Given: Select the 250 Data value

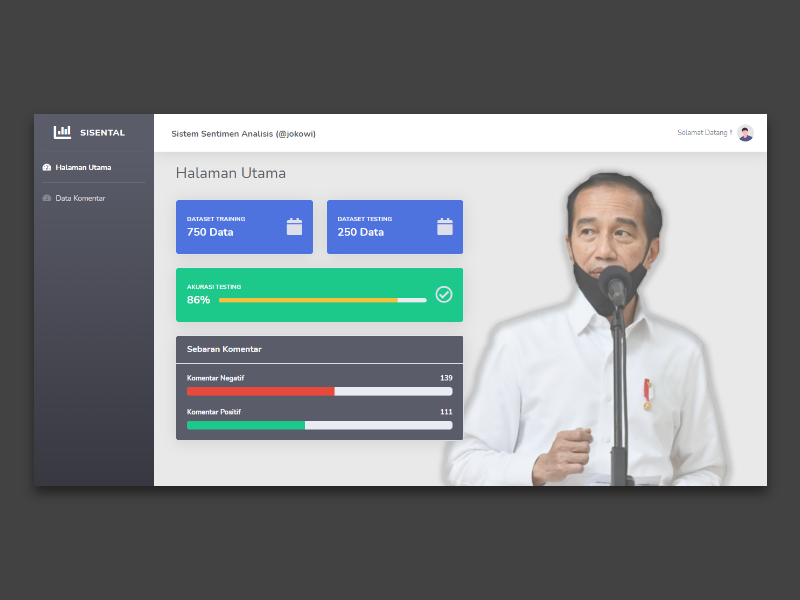Looking at the screenshot, I should click(361, 232).
